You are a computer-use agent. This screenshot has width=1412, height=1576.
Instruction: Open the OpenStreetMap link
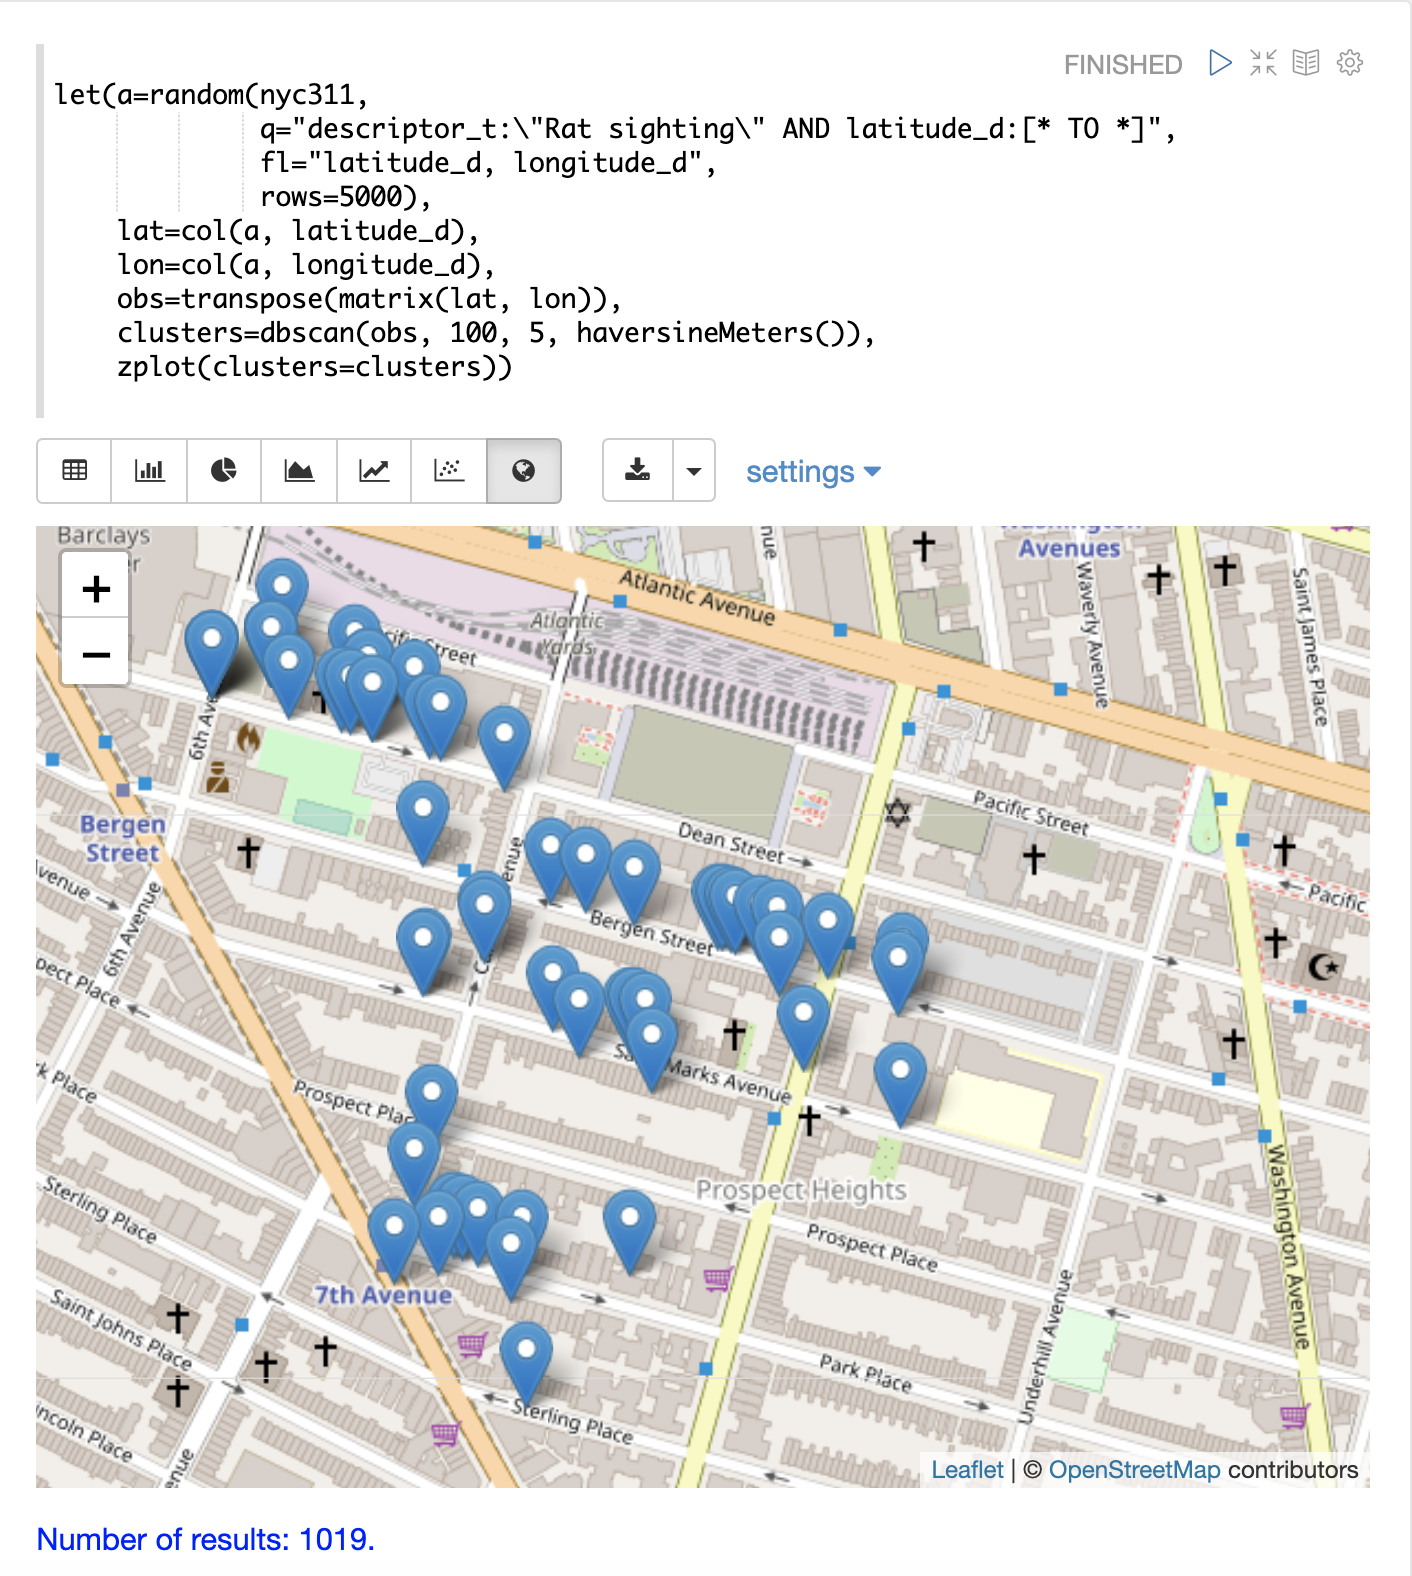[x=1134, y=1469]
